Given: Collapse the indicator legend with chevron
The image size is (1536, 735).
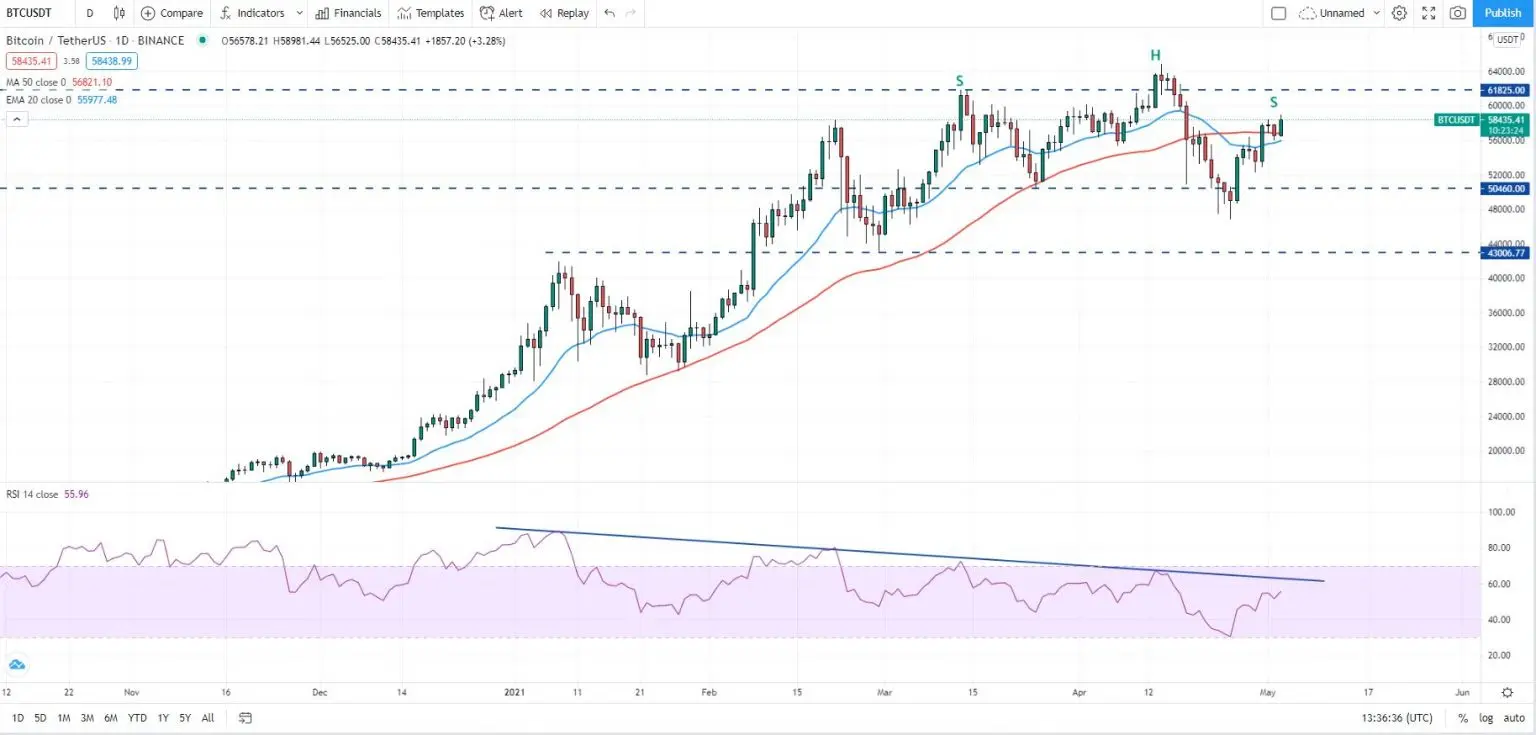Looking at the screenshot, I should point(16,119).
